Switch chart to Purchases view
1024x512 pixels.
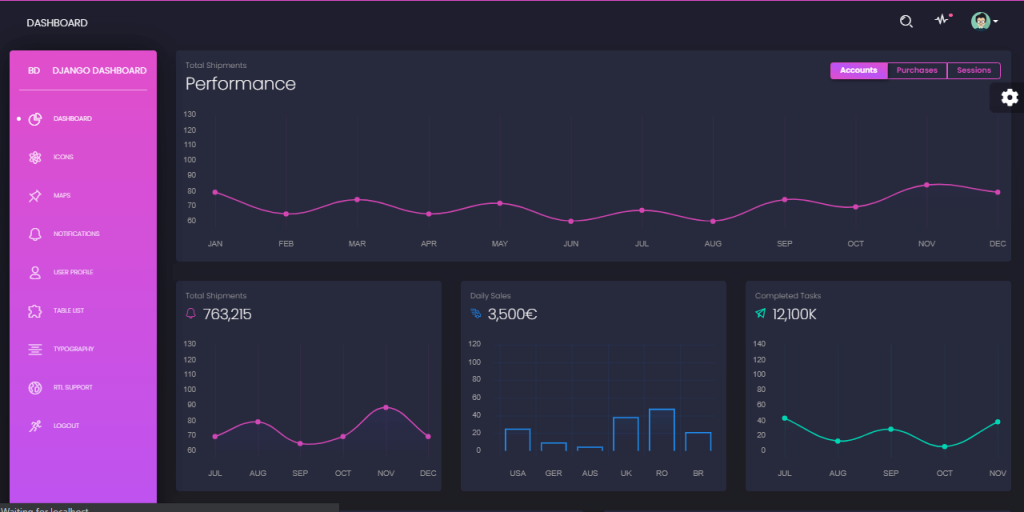(x=917, y=71)
